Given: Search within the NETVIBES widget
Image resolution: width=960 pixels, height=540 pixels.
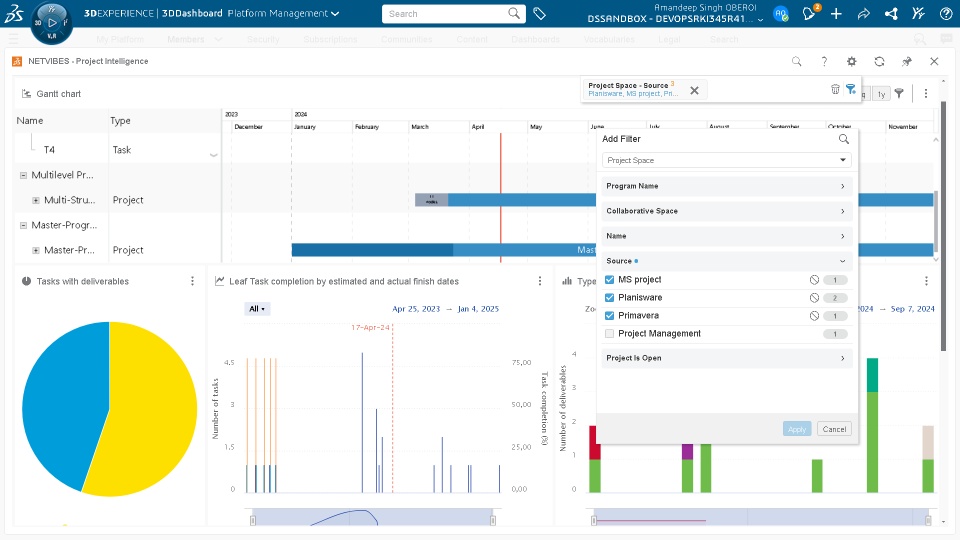Looking at the screenshot, I should point(797,61).
